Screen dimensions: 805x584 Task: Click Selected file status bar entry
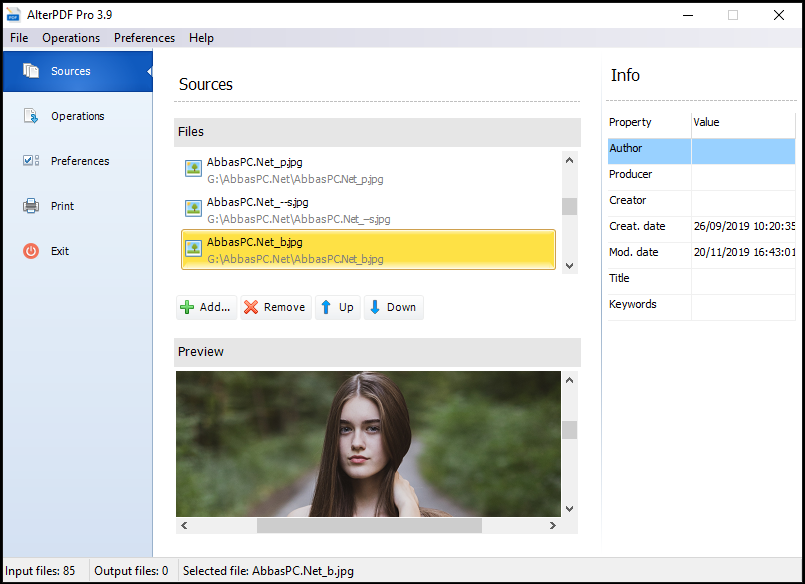[268, 571]
